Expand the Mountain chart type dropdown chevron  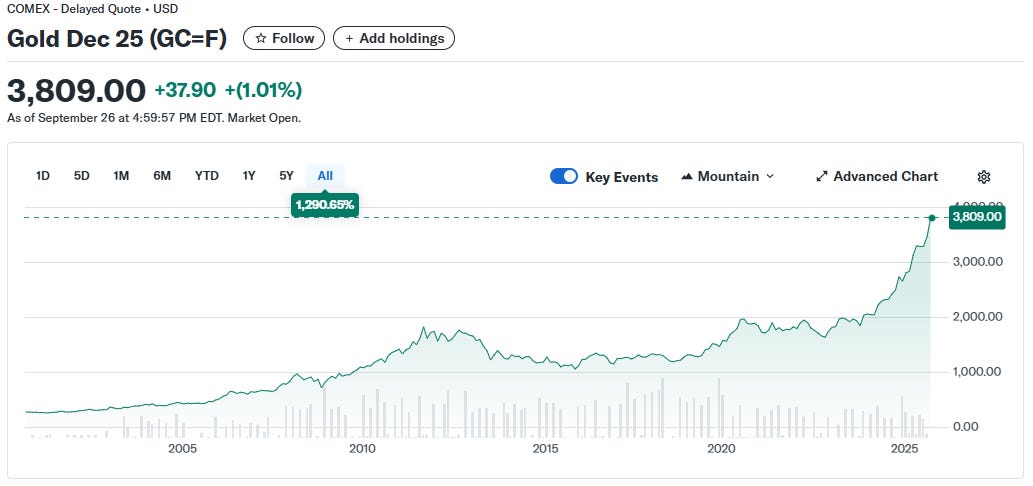(x=769, y=177)
